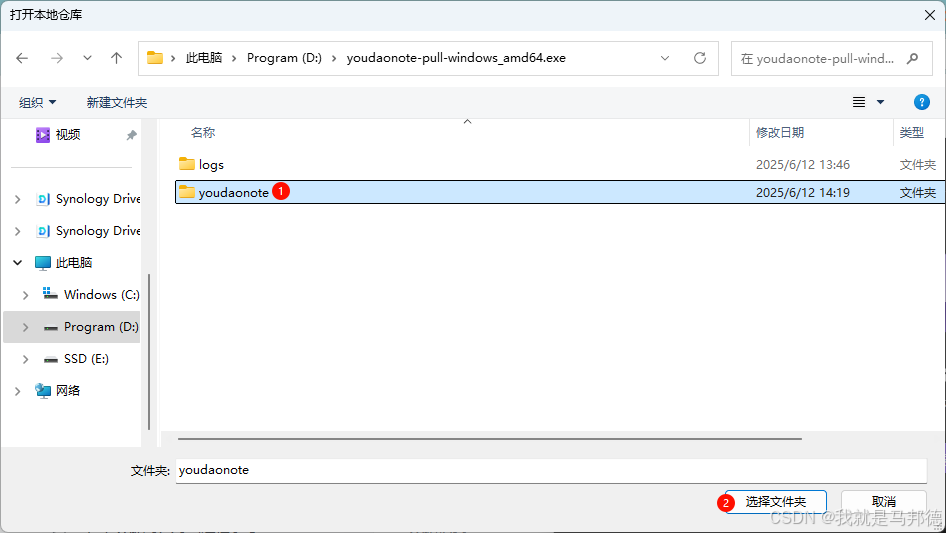Screen dimensions: 946x533
Task: Click the folder icon in address bar
Action: click(155, 58)
